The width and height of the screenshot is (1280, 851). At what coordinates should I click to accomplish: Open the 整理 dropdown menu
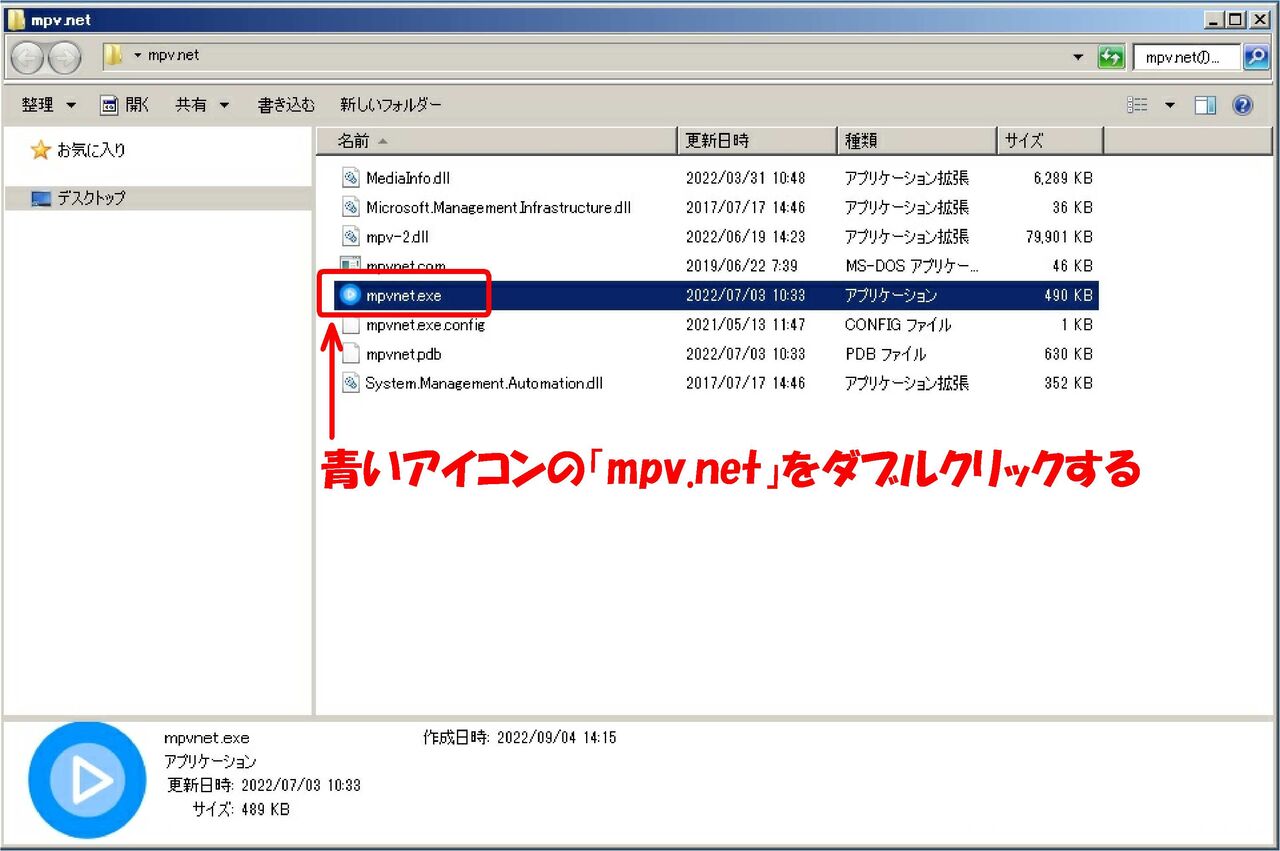coord(46,104)
